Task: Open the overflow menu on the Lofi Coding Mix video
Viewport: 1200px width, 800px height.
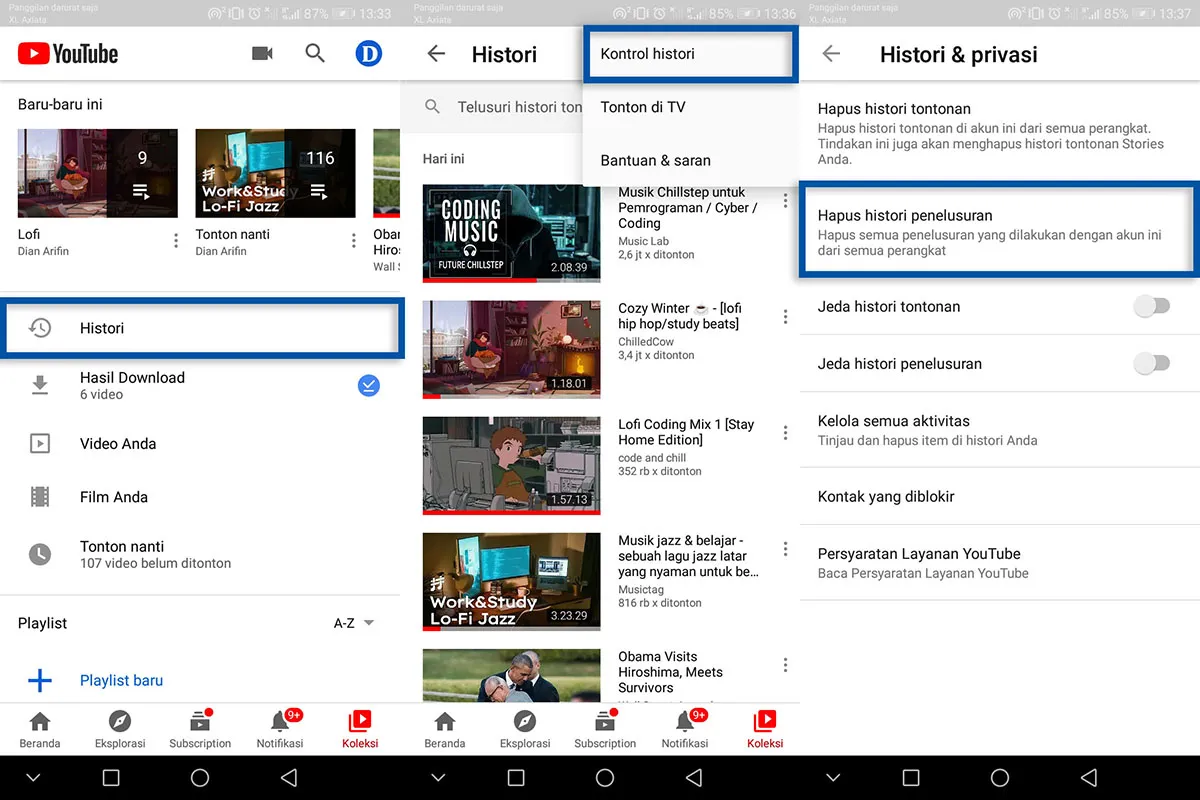Action: click(786, 430)
